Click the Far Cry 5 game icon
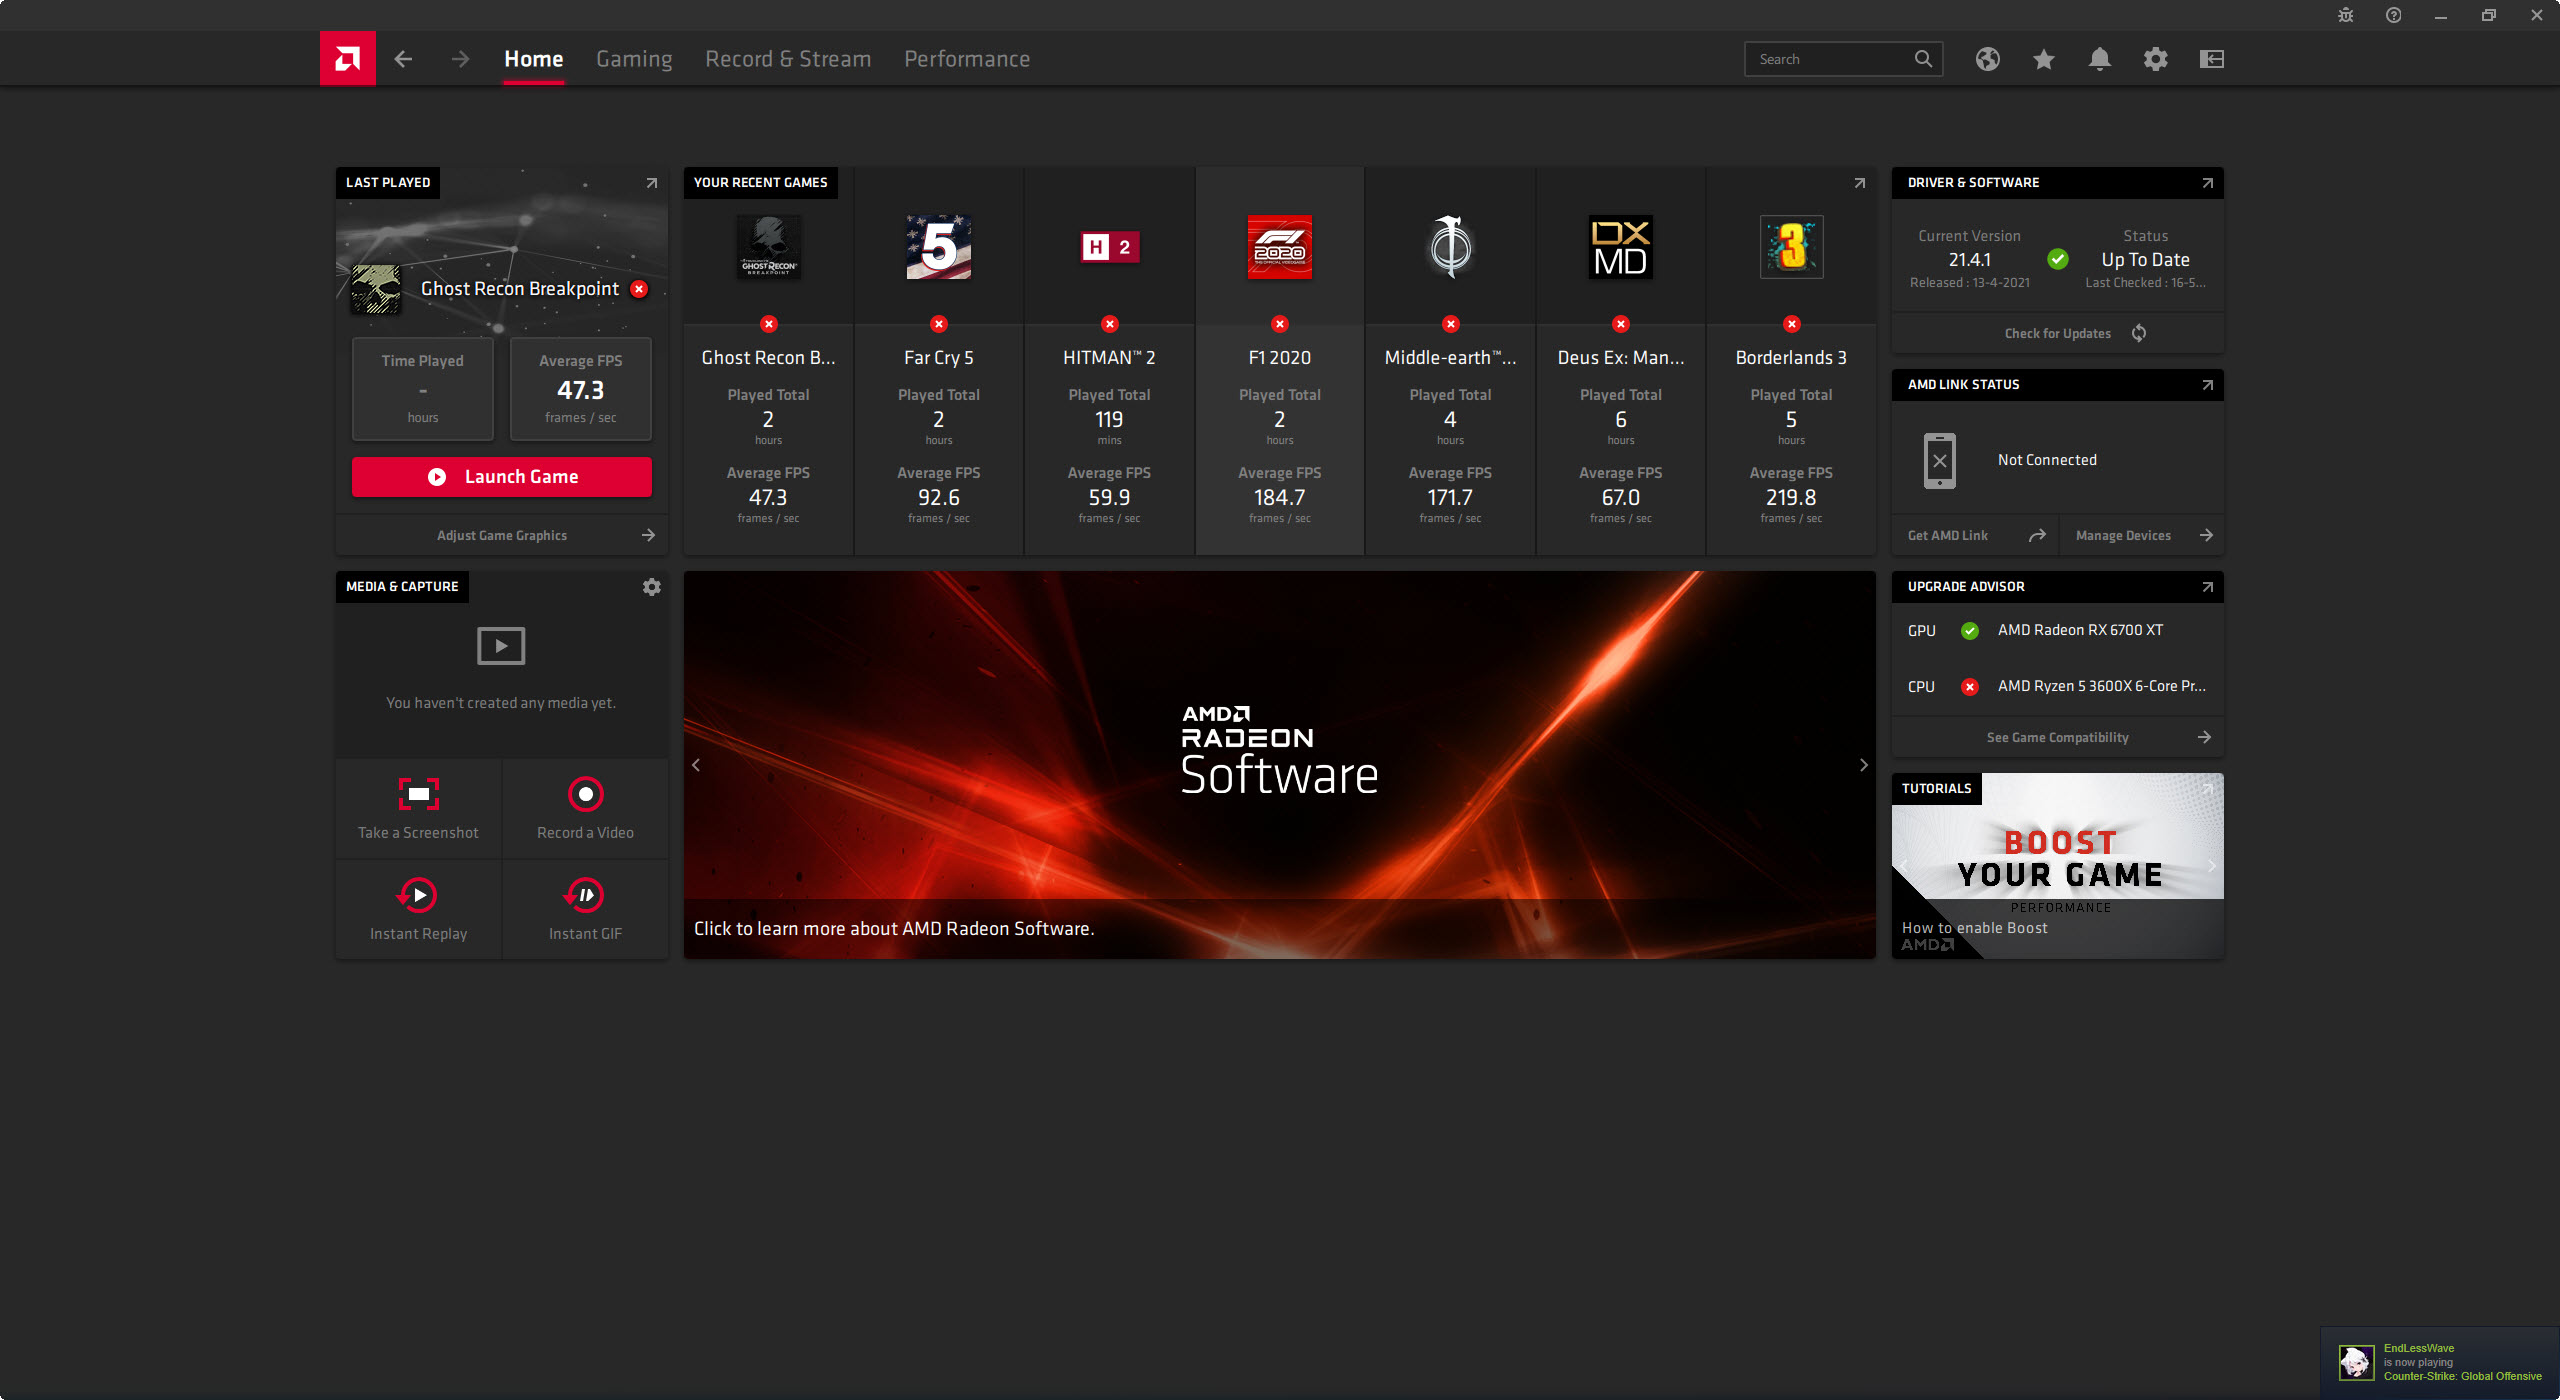 point(939,247)
